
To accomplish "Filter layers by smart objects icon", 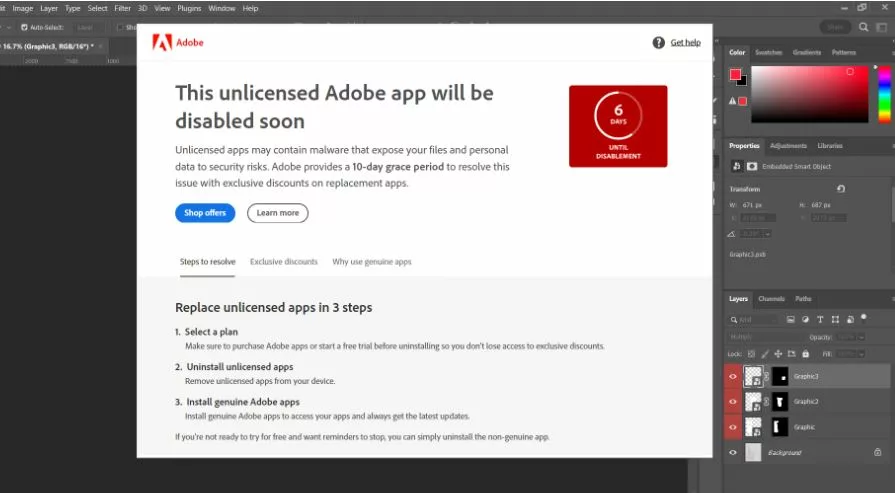I will point(850,320).
